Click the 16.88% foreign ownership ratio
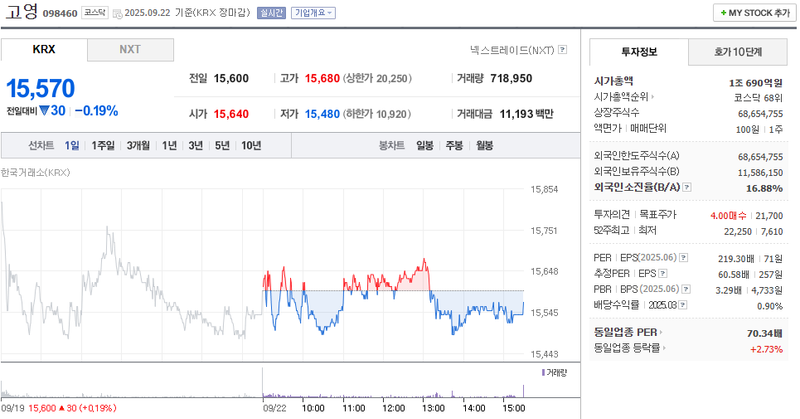This screenshot has height=419, width=800. [x=764, y=188]
